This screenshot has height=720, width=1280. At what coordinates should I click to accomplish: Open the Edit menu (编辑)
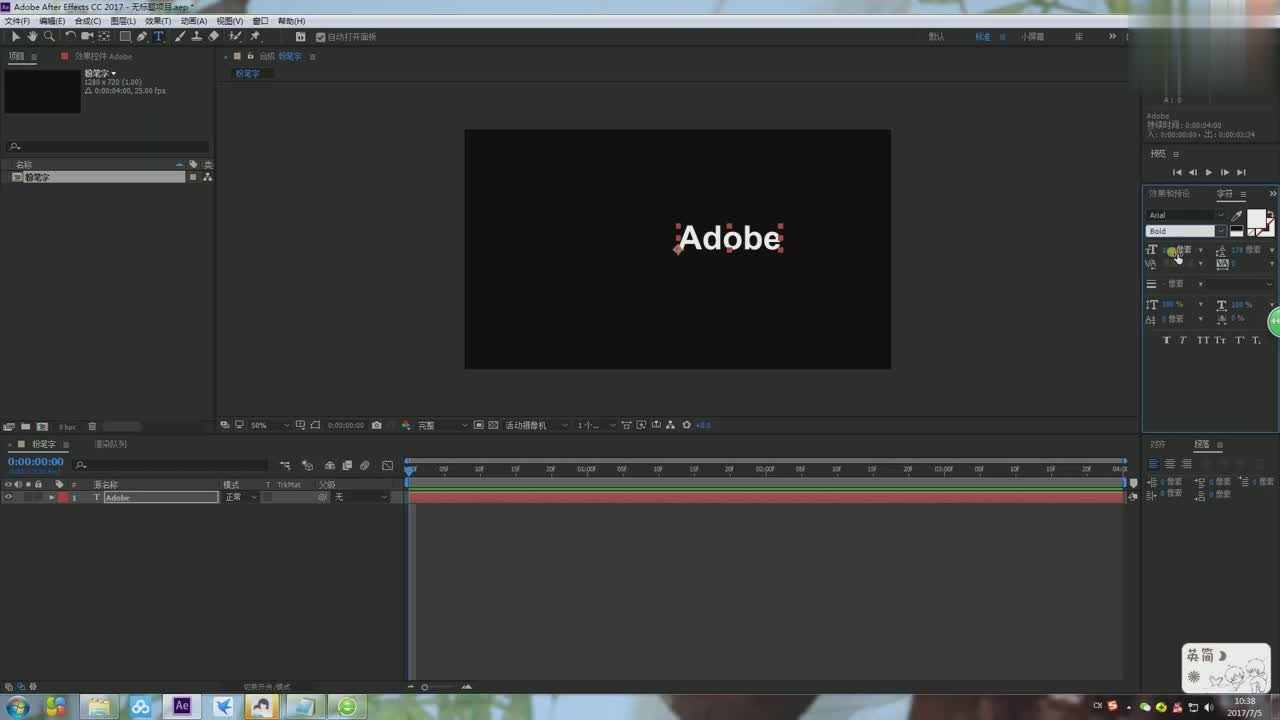pyautogui.click(x=52, y=21)
